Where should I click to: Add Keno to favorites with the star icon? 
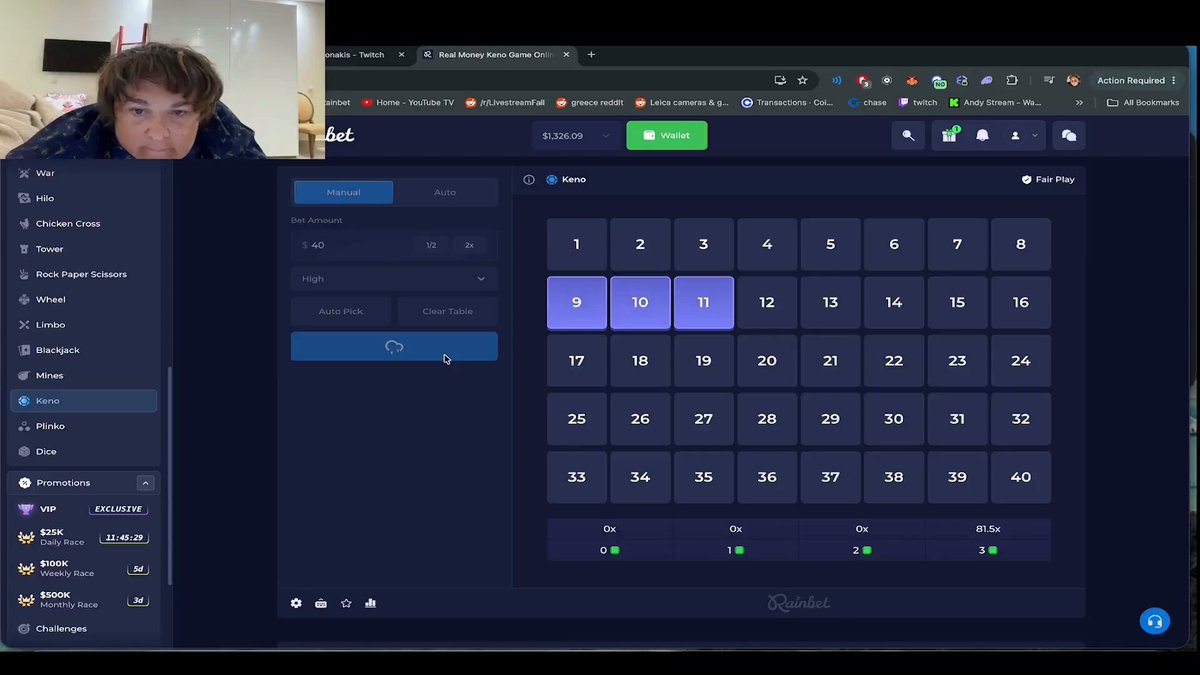[x=346, y=603]
